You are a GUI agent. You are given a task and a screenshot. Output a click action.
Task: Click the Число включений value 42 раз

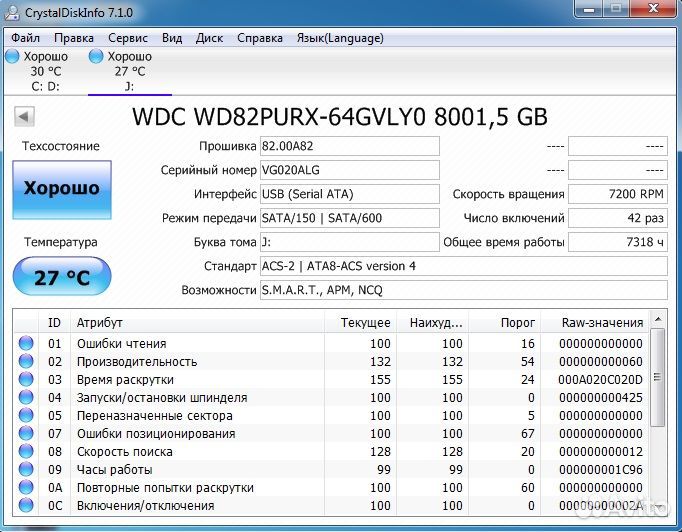click(x=618, y=217)
